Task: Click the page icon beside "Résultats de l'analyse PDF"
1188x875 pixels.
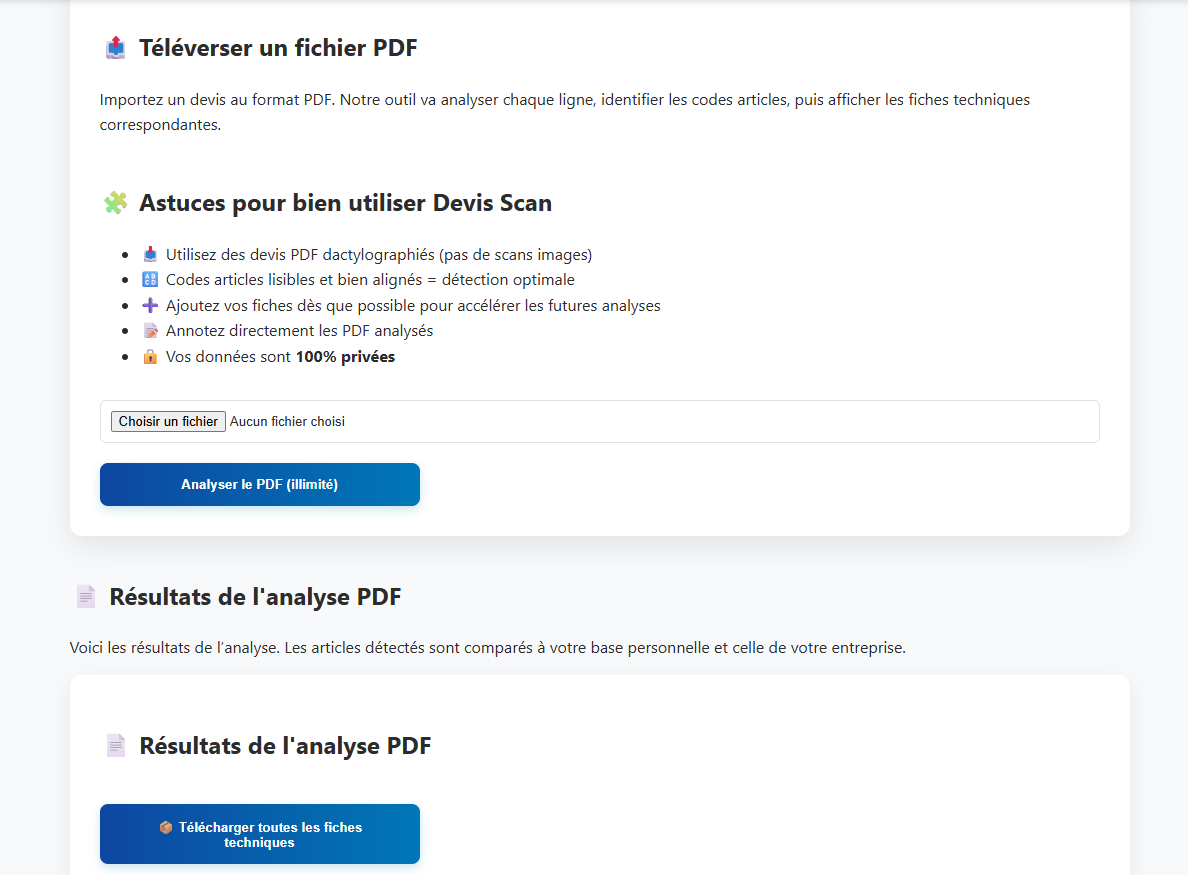Action: coord(85,595)
